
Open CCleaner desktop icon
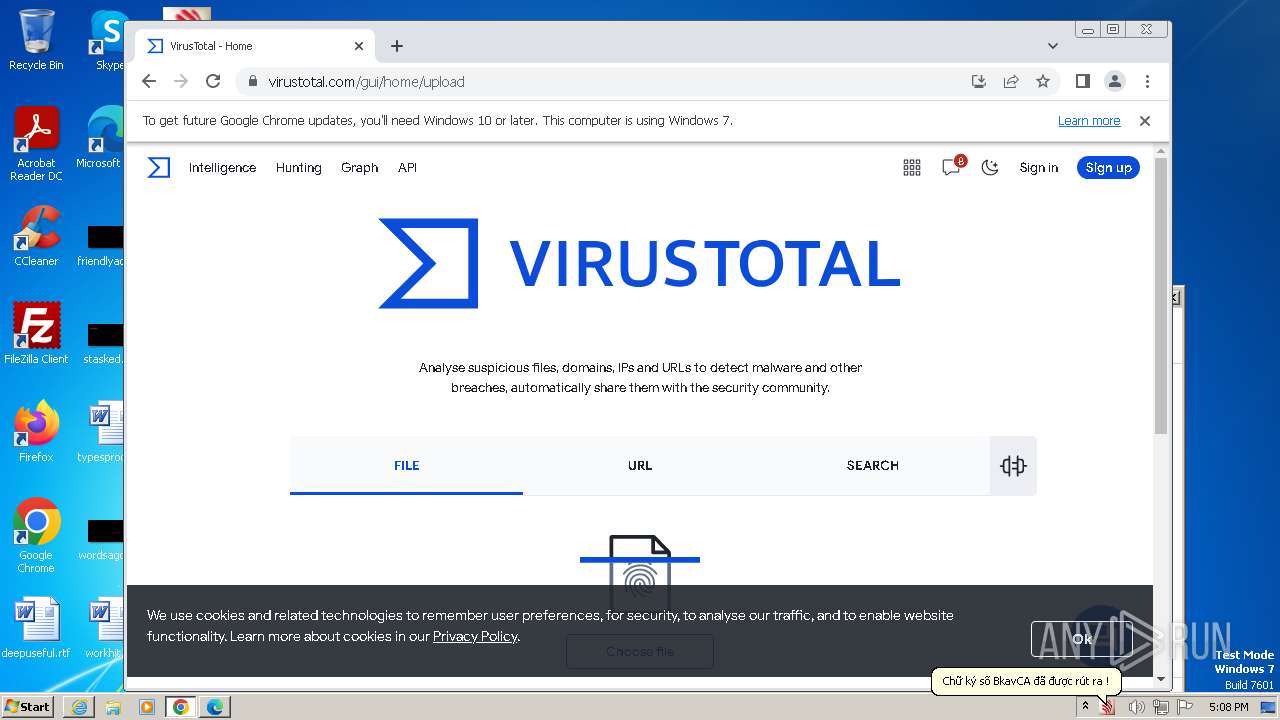click(36, 236)
